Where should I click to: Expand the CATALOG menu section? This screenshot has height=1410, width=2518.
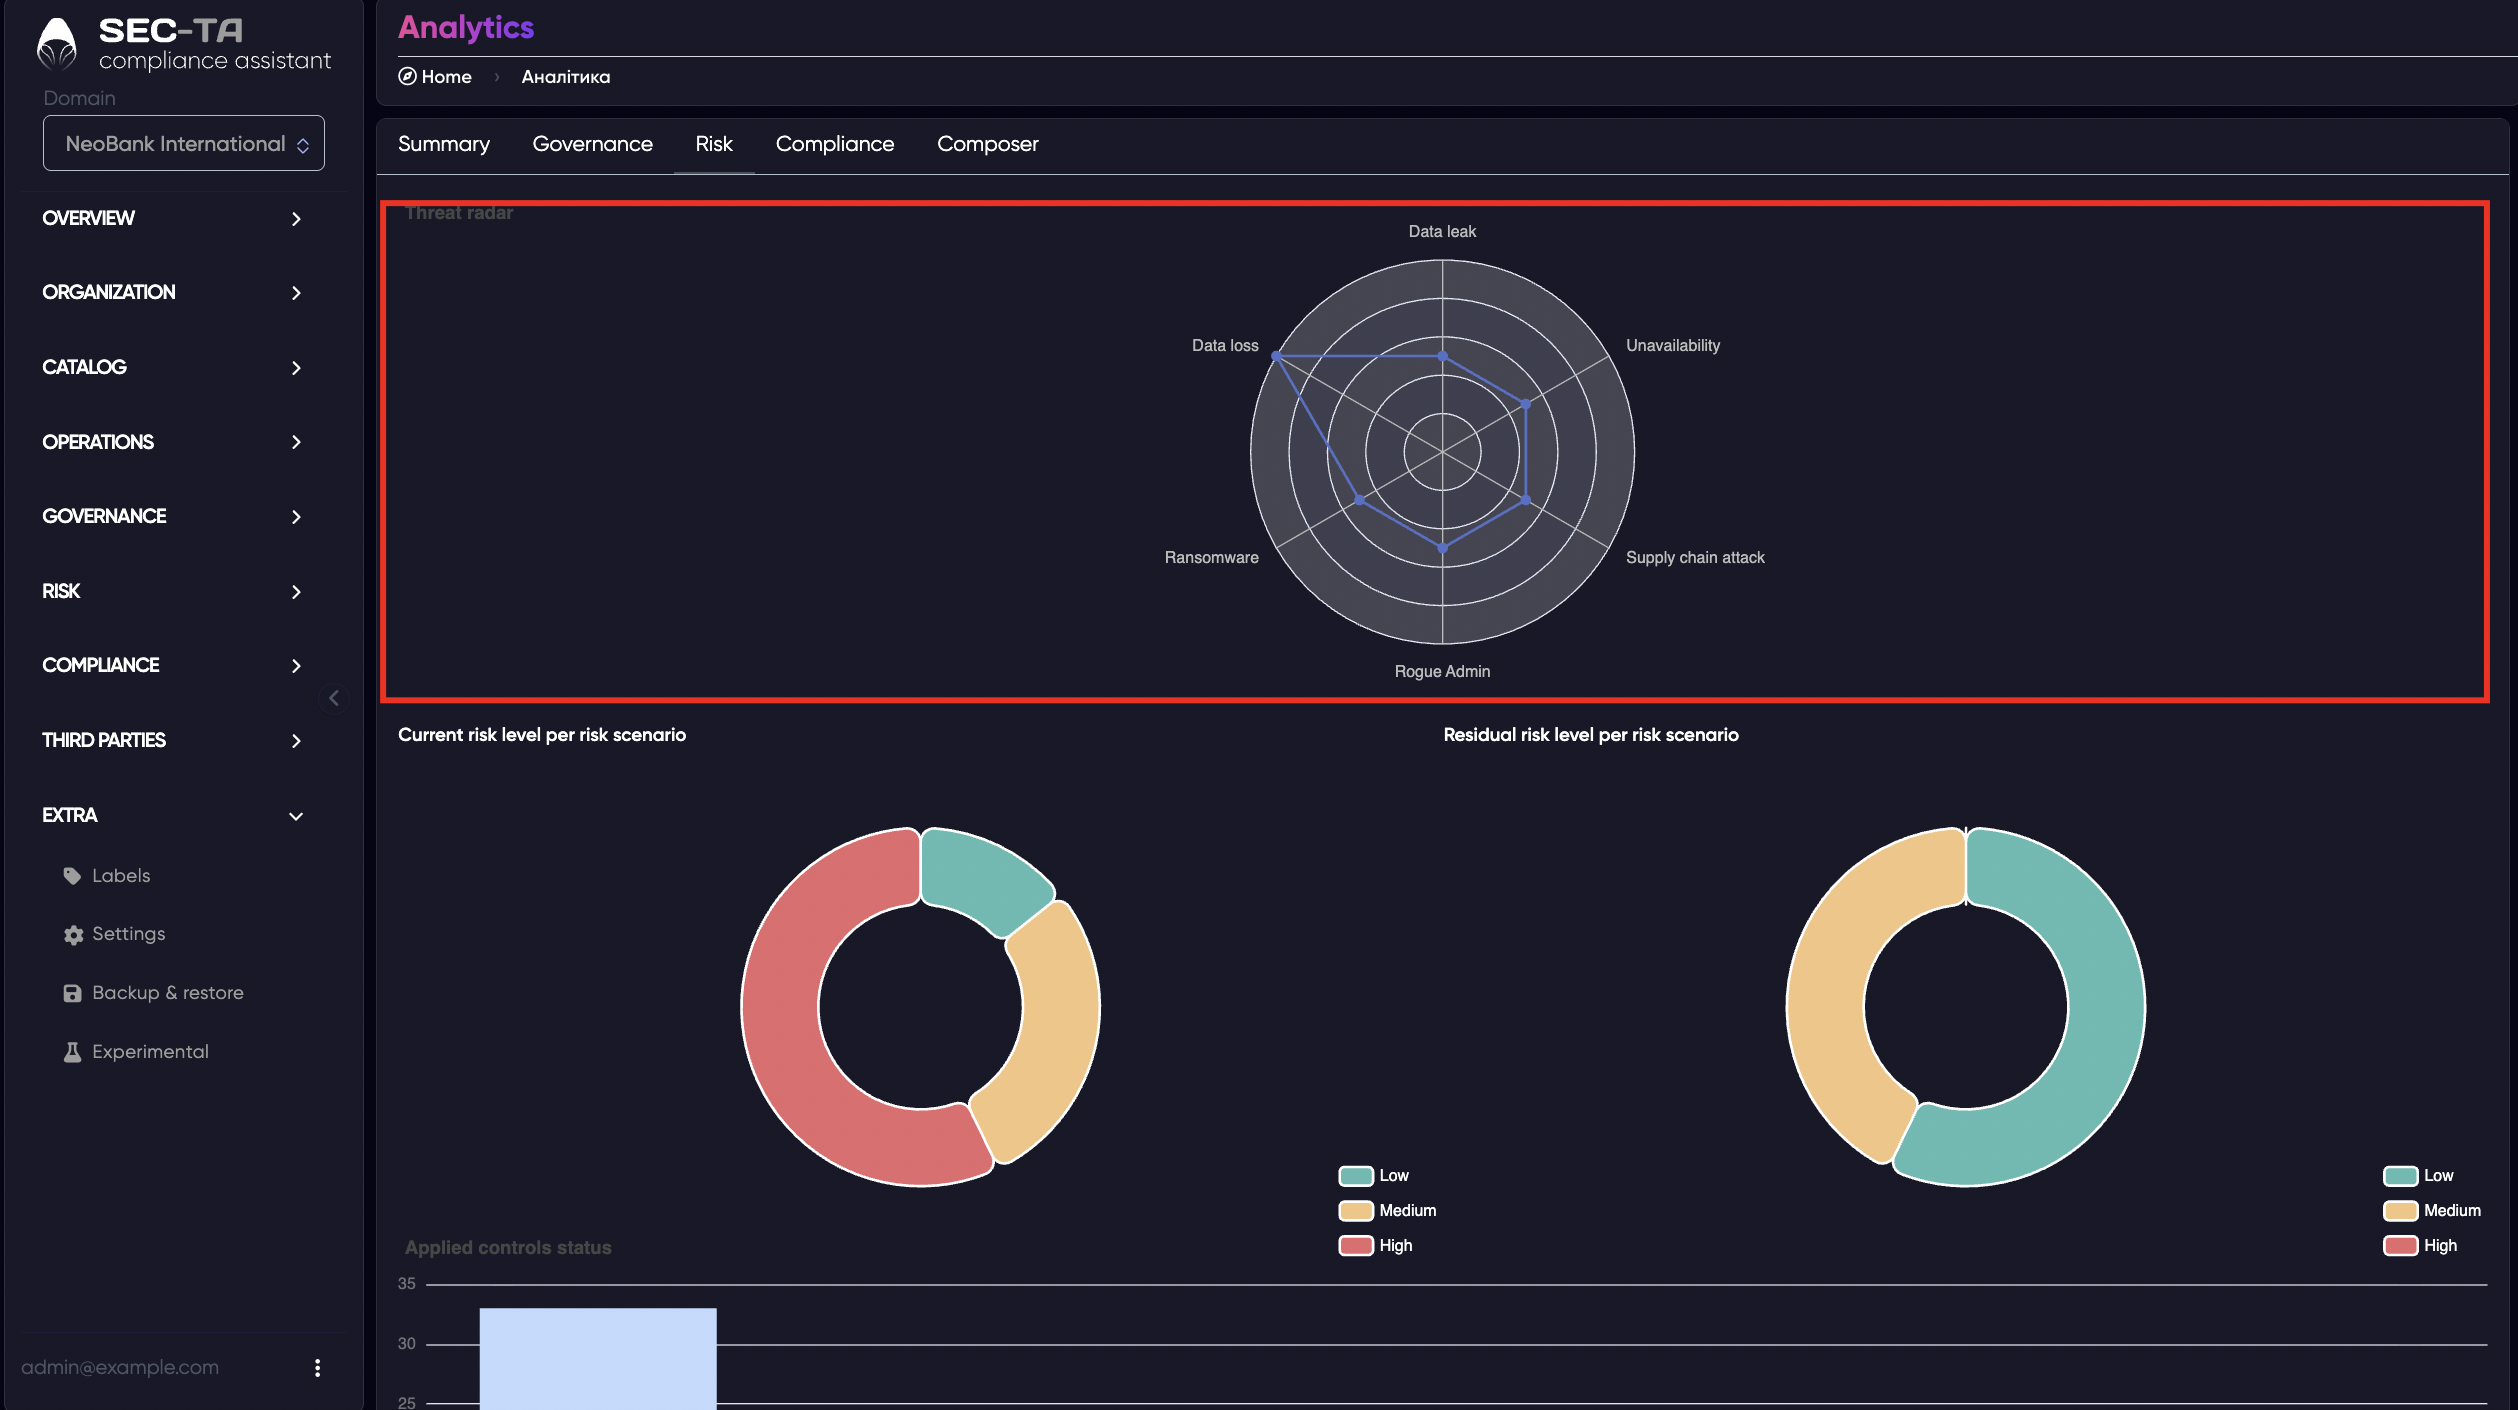[172, 367]
